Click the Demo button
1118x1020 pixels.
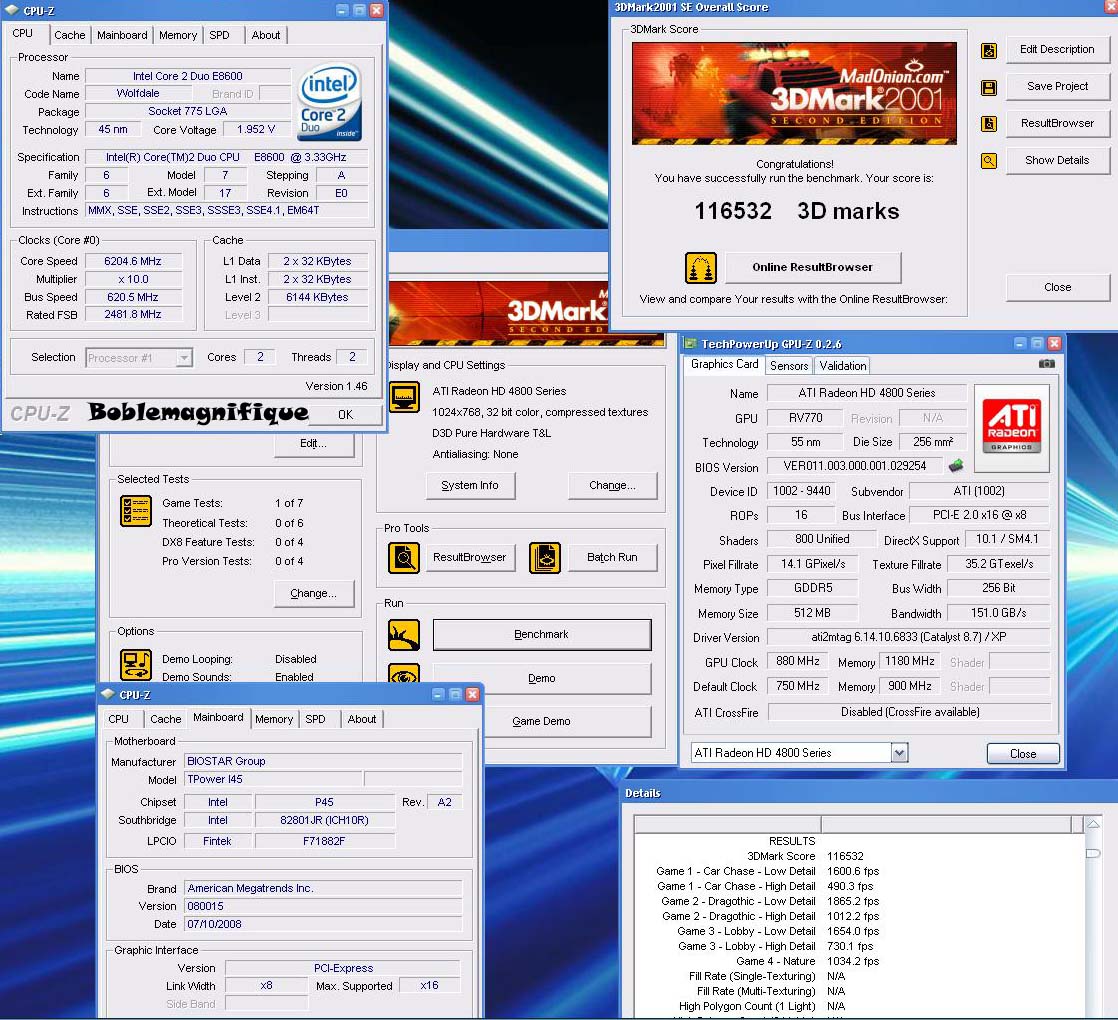pos(542,678)
